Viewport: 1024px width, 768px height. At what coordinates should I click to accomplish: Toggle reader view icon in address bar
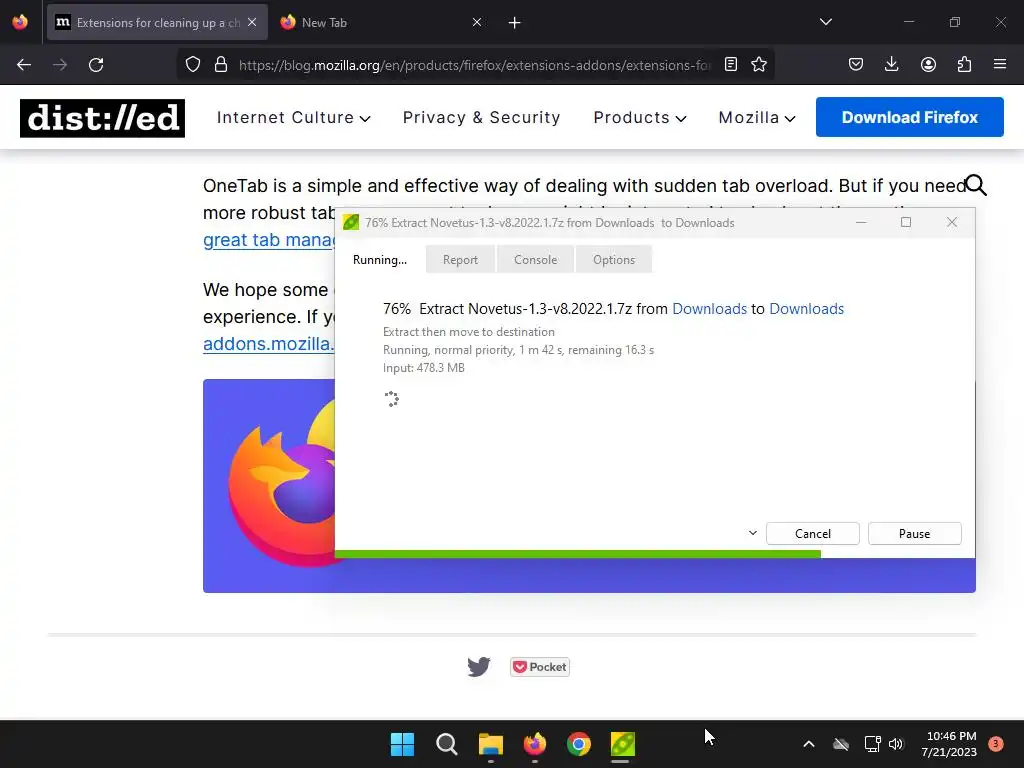(731, 65)
